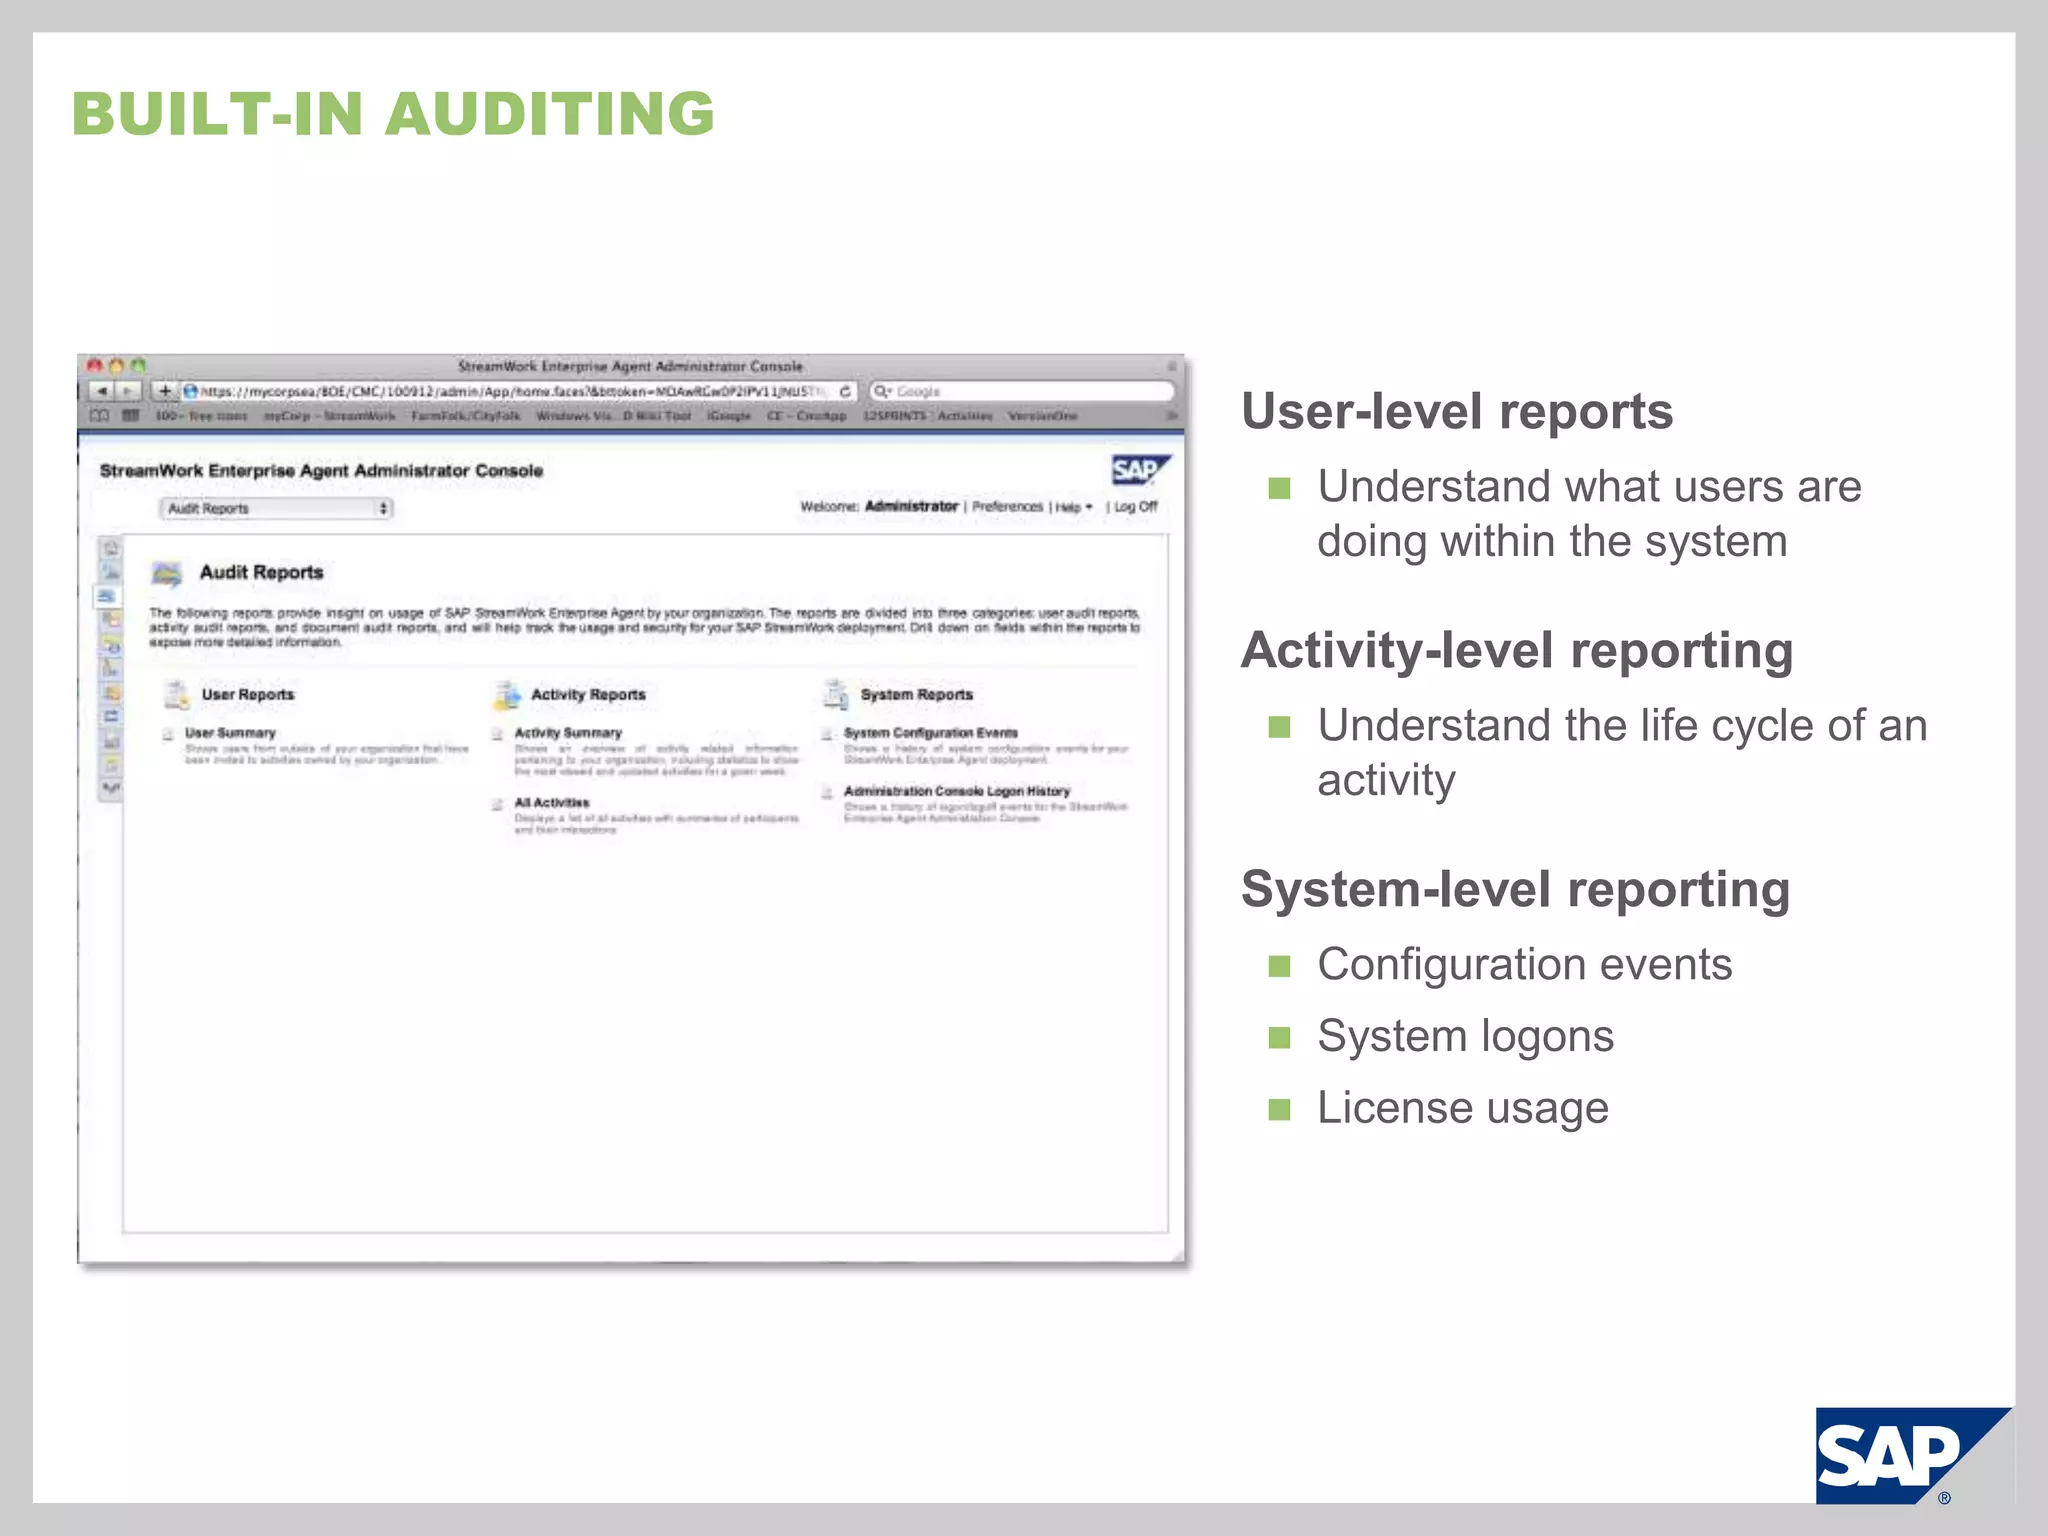The image size is (2048, 1536).
Task: Expand bookmarks bar overflow chevron
Action: (x=1171, y=416)
